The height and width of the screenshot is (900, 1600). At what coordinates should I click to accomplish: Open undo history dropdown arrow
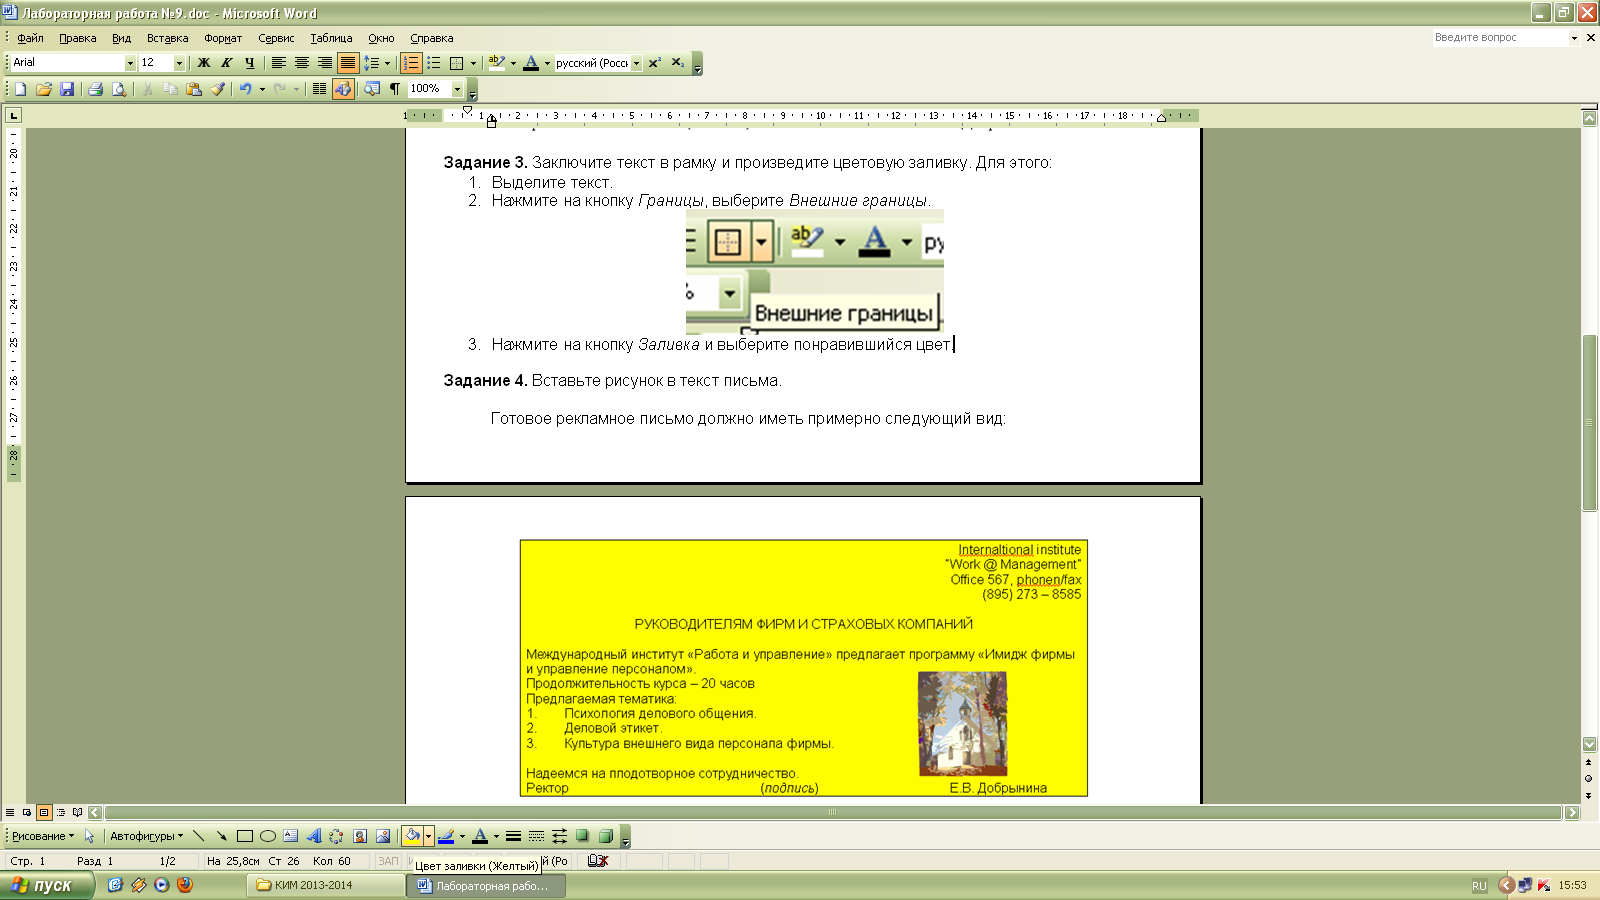262,89
